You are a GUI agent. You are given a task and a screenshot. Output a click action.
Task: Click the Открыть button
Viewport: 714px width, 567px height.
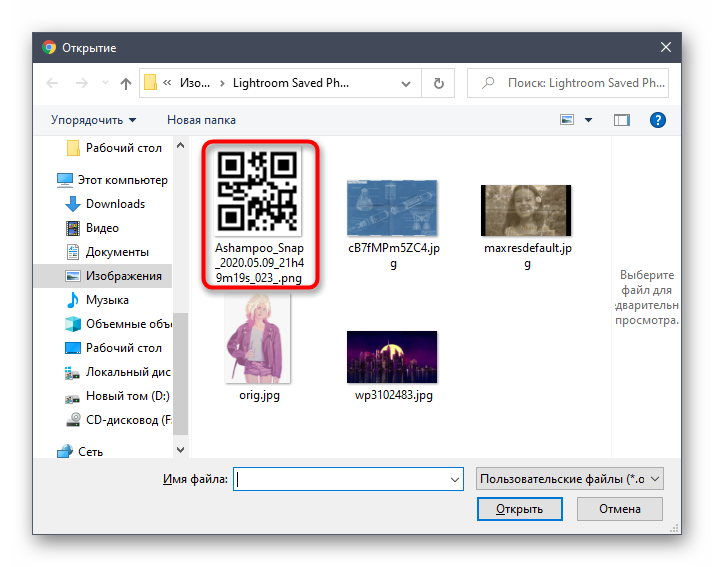(x=520, y=509)
